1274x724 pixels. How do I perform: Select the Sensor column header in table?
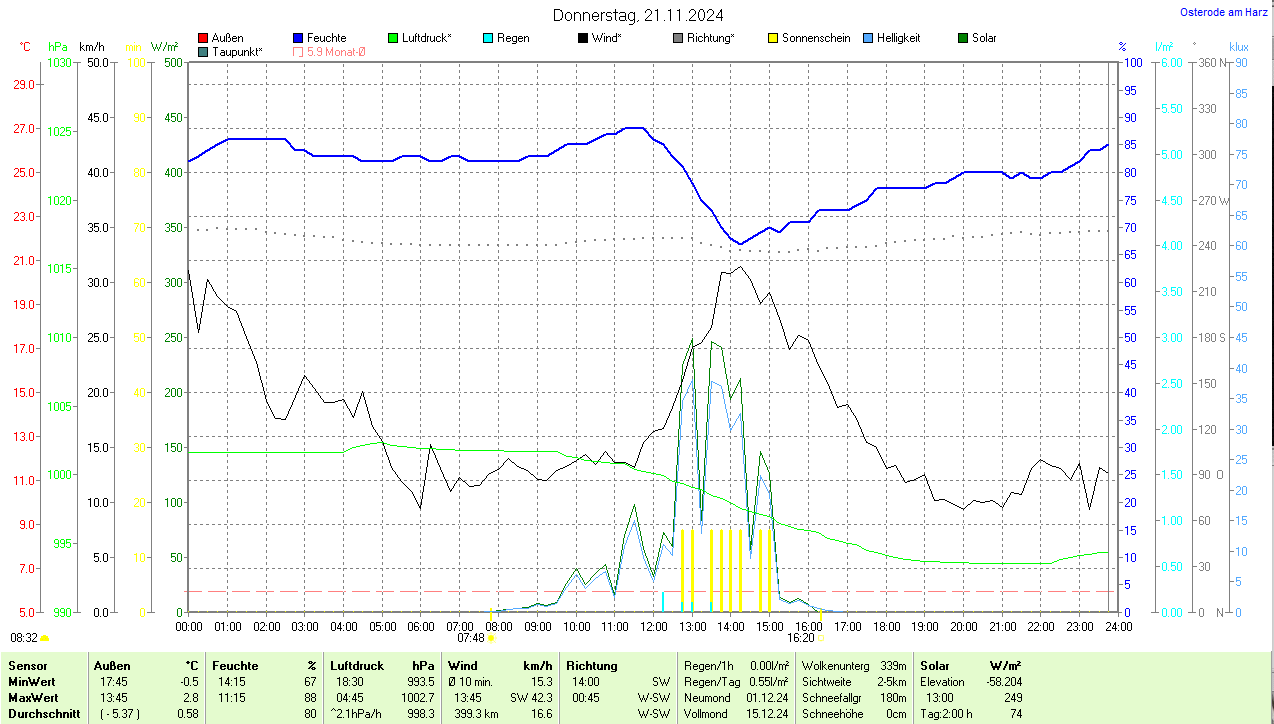point(28,665)
